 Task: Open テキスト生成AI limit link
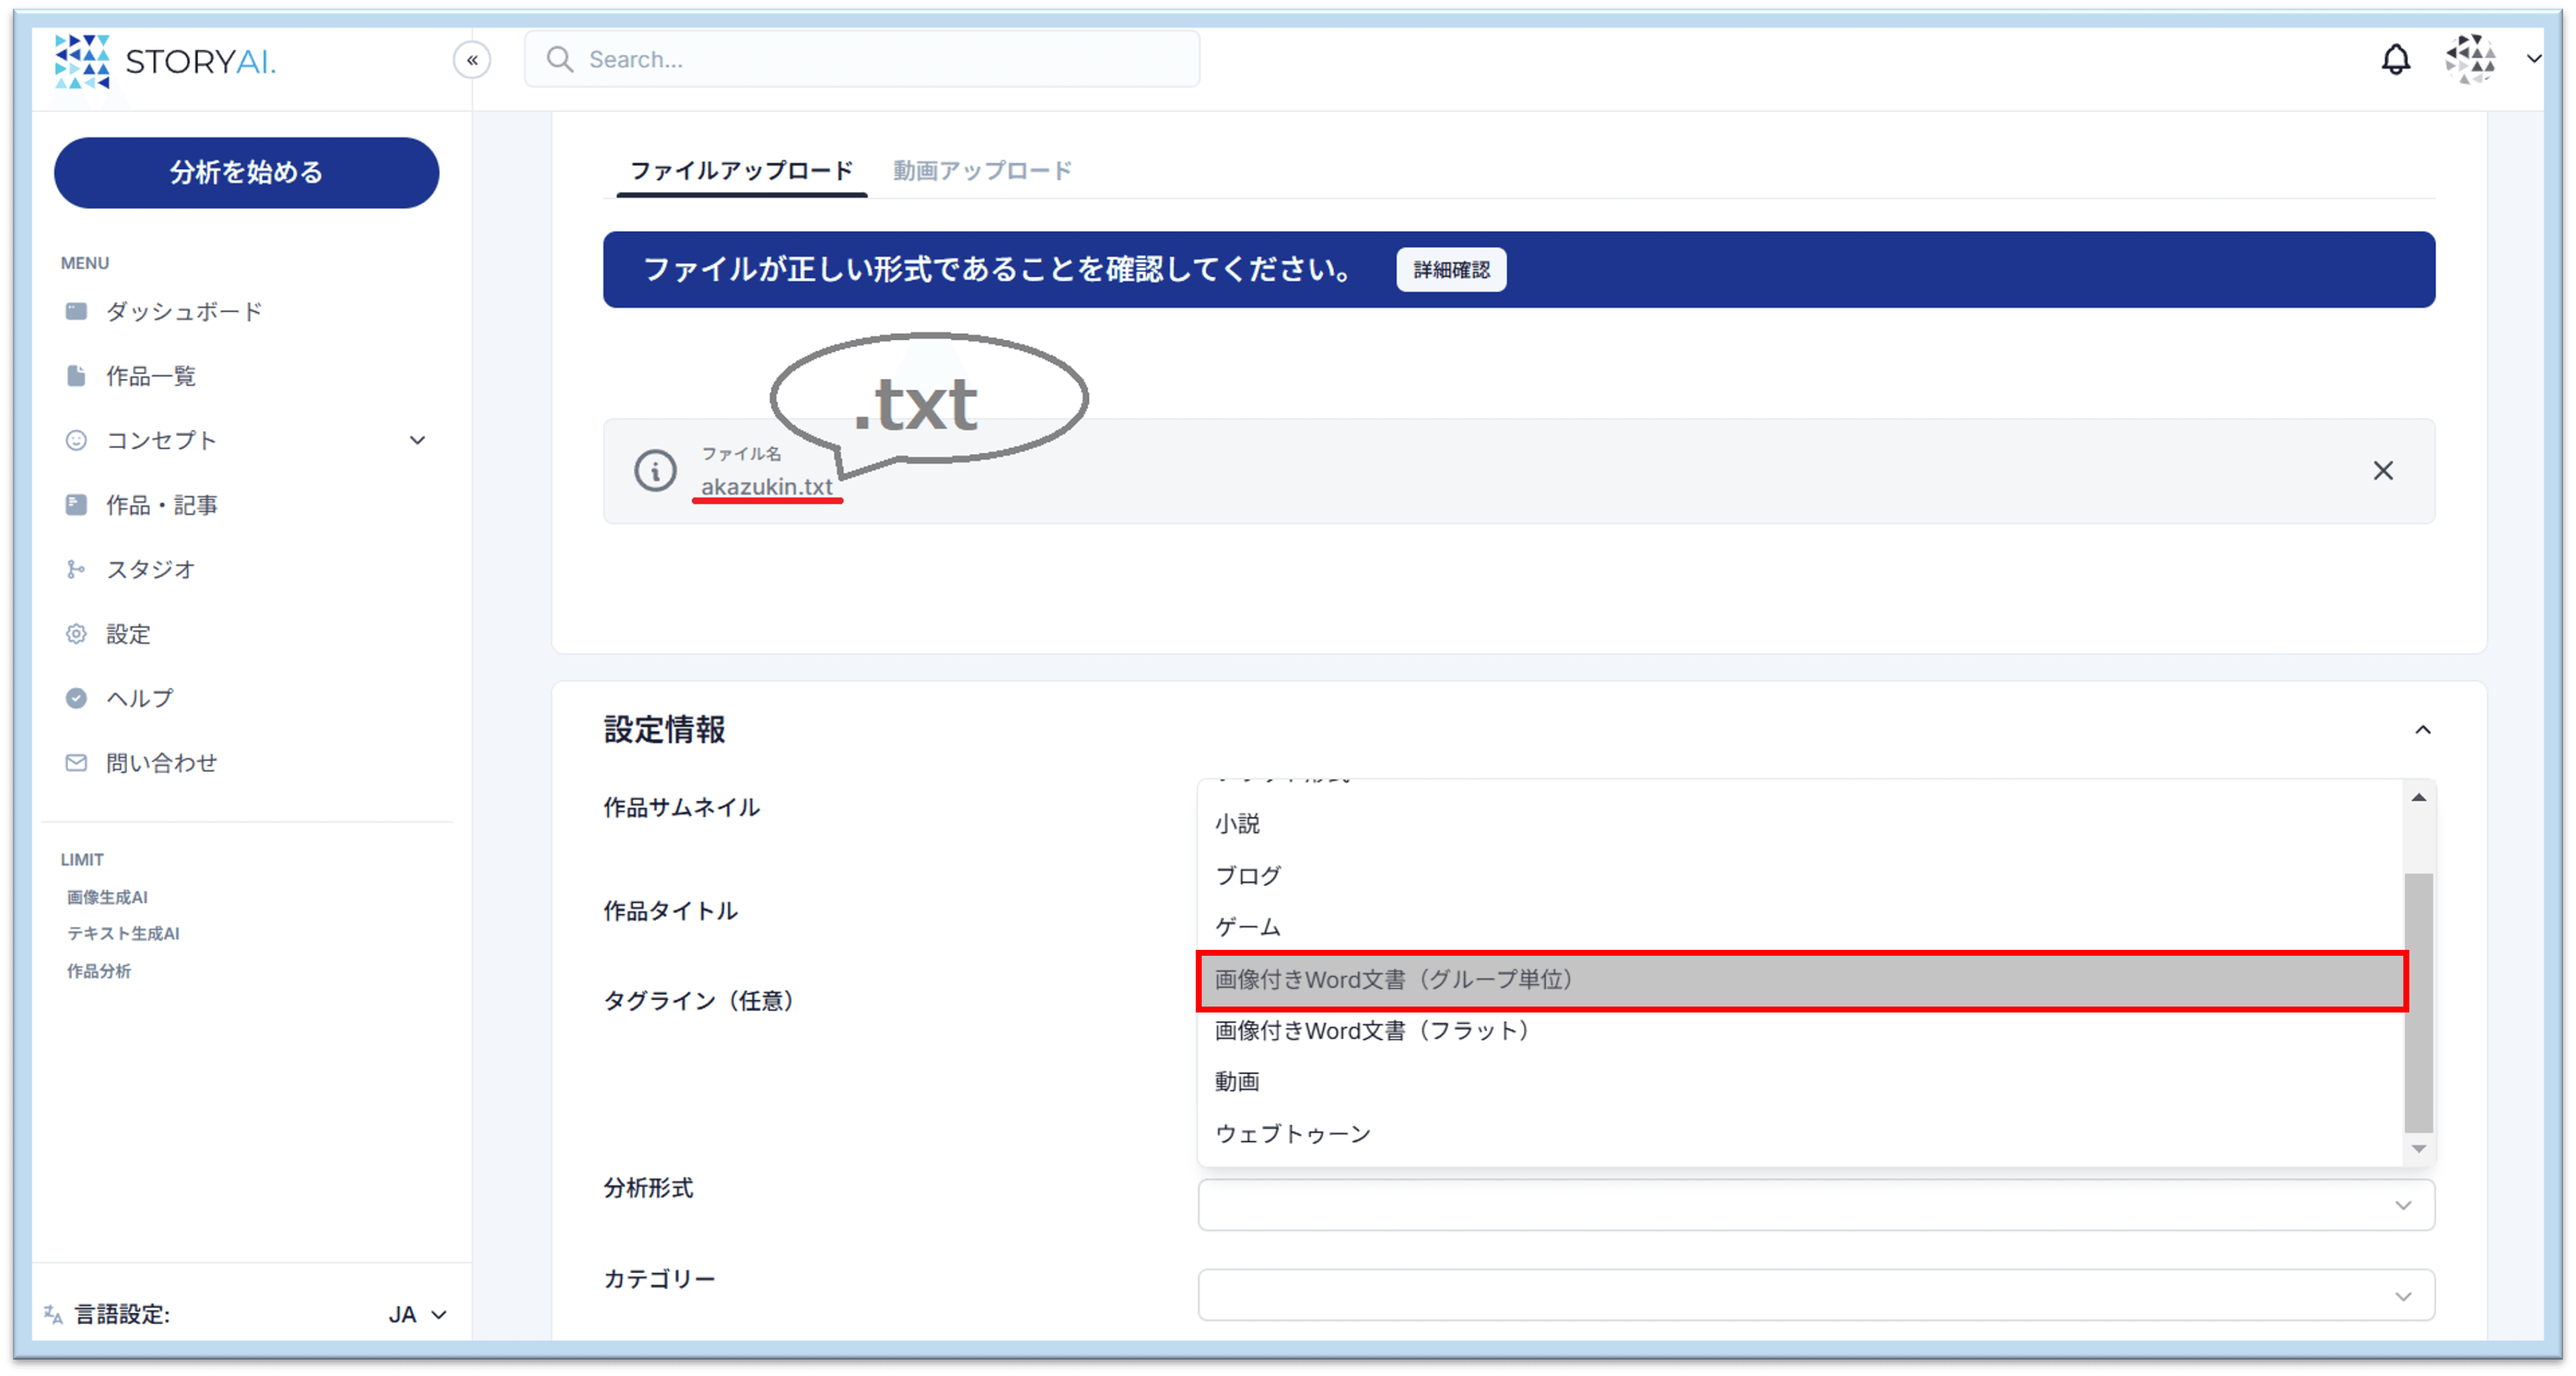click(x=123, y=933)
